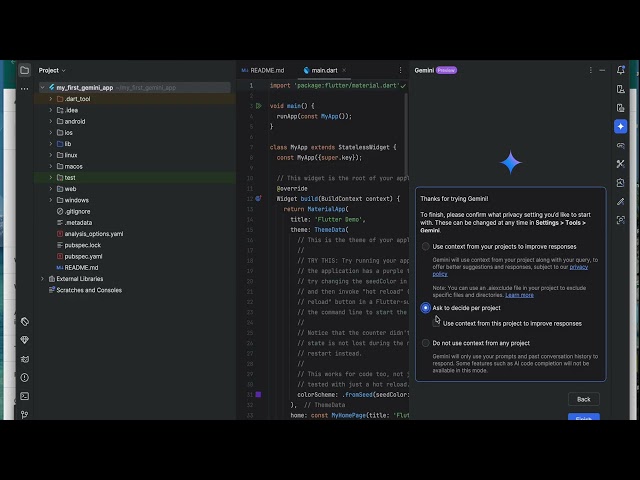Open the gamepad-shaped icon in the right sidebar
Viewport: 640px width, 480px height.
620,145
